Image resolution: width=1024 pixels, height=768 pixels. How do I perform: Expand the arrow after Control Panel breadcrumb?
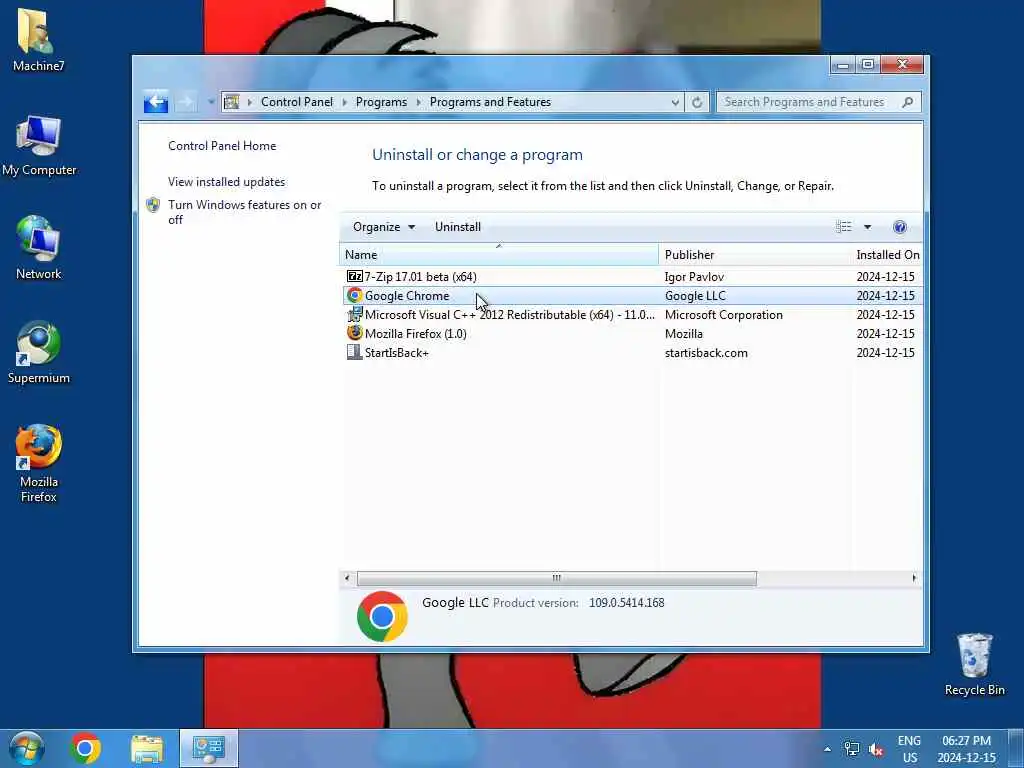point(344,102)
